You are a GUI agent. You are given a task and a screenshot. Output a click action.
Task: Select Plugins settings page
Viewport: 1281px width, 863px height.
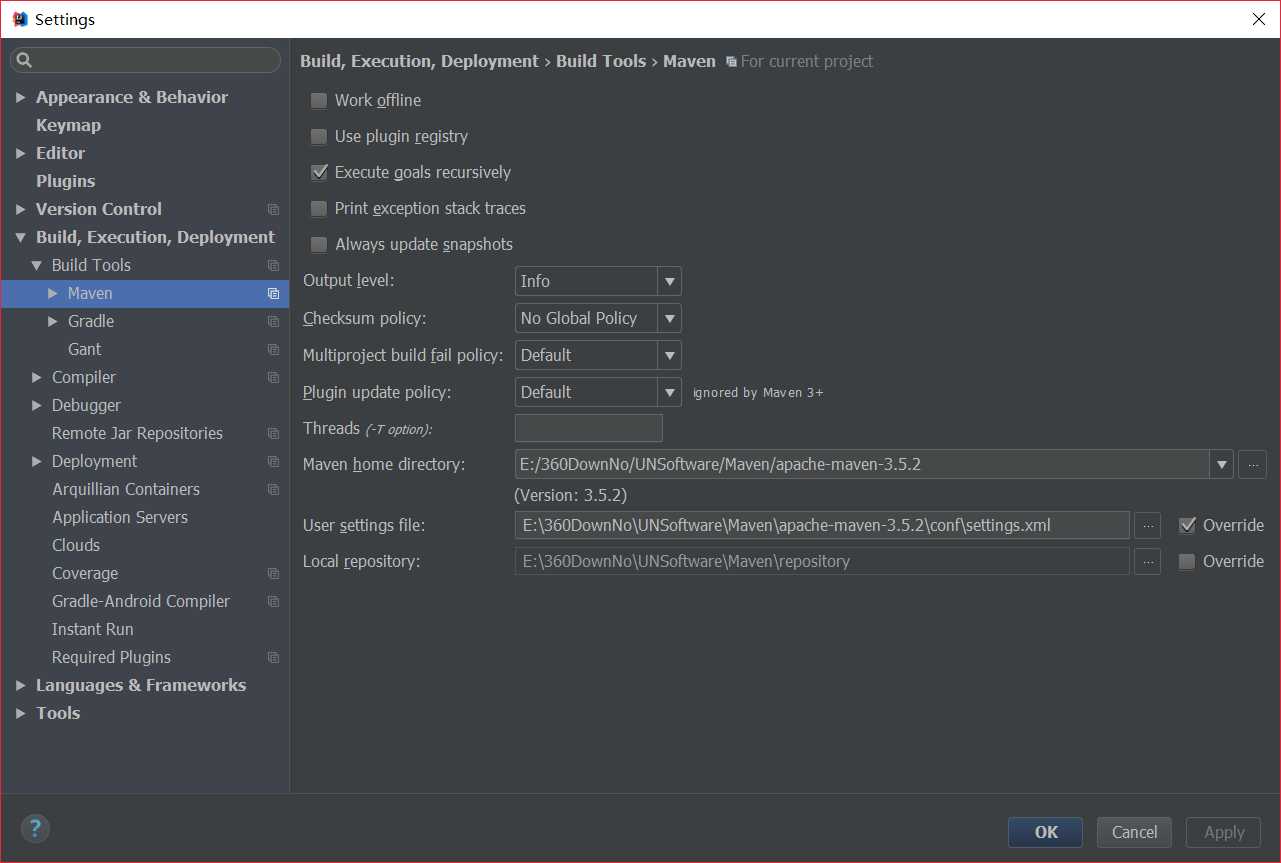click(66, 181)
